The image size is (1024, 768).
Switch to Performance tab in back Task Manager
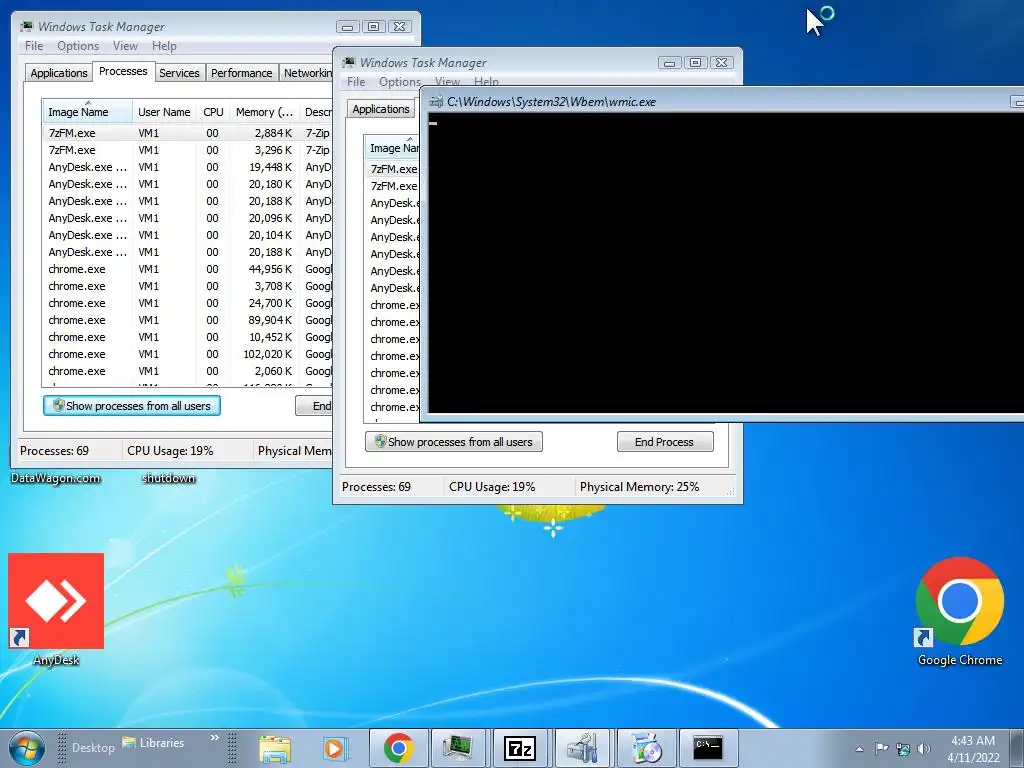click(x=241, y=72)
